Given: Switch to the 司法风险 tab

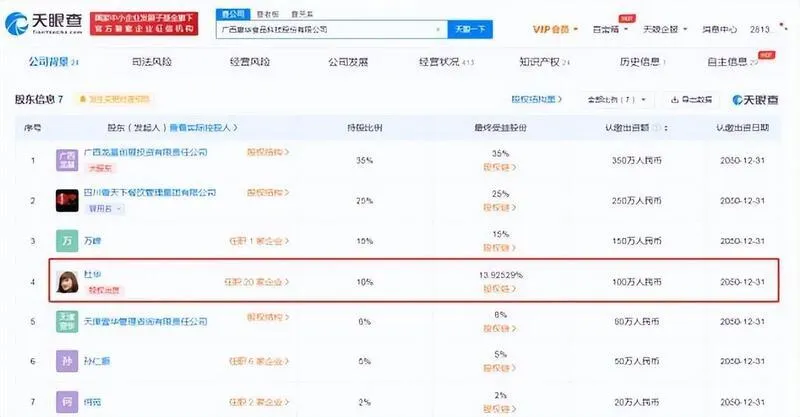Looking at the screenshot, I should [152, 62].
